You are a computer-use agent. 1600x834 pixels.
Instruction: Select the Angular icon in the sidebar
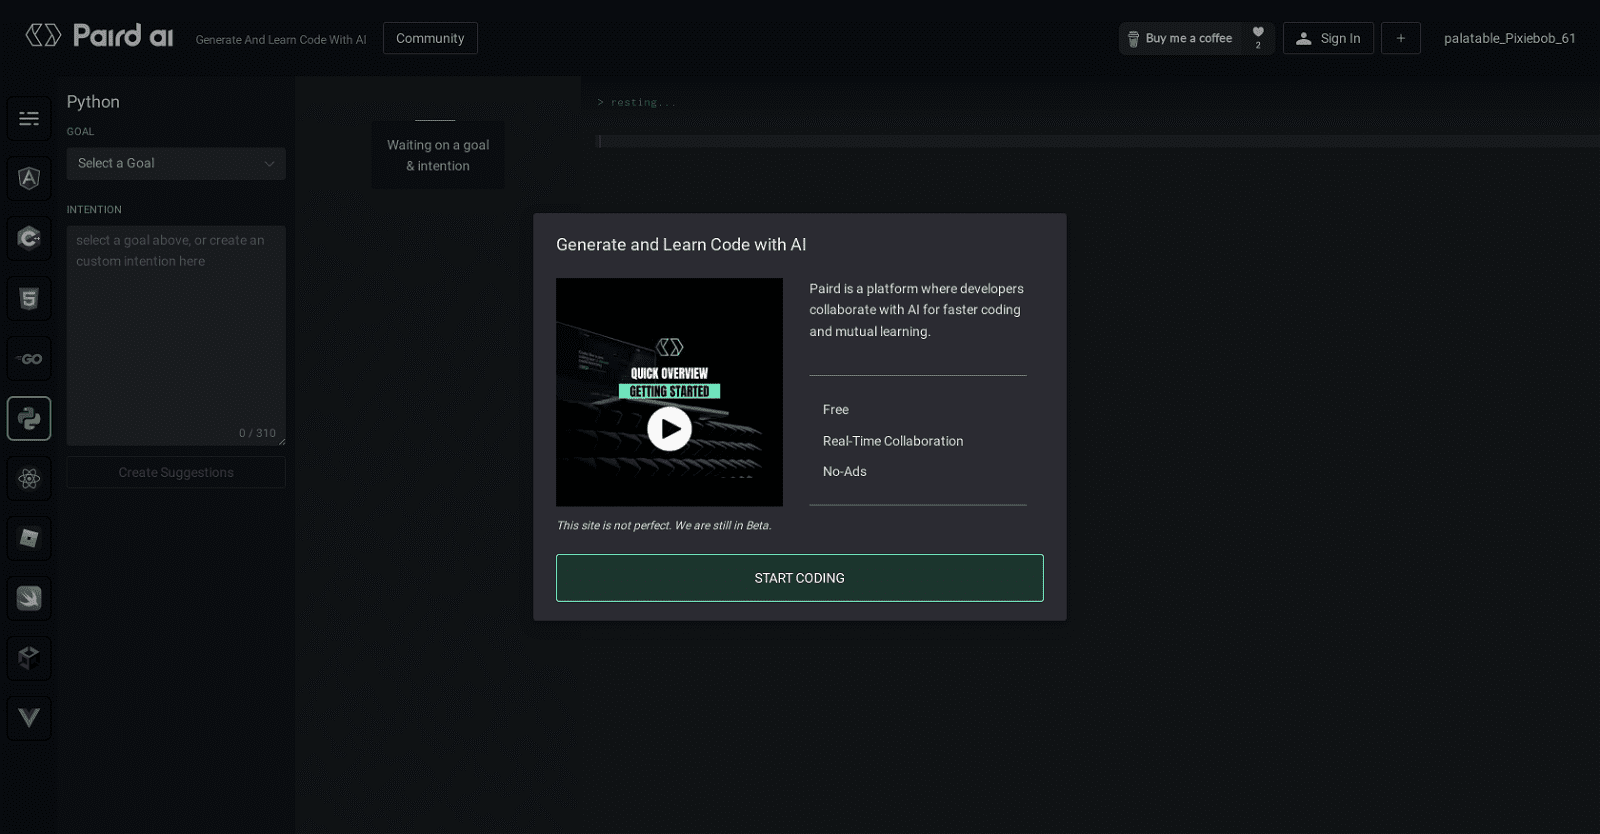click(x=29, y=179)
